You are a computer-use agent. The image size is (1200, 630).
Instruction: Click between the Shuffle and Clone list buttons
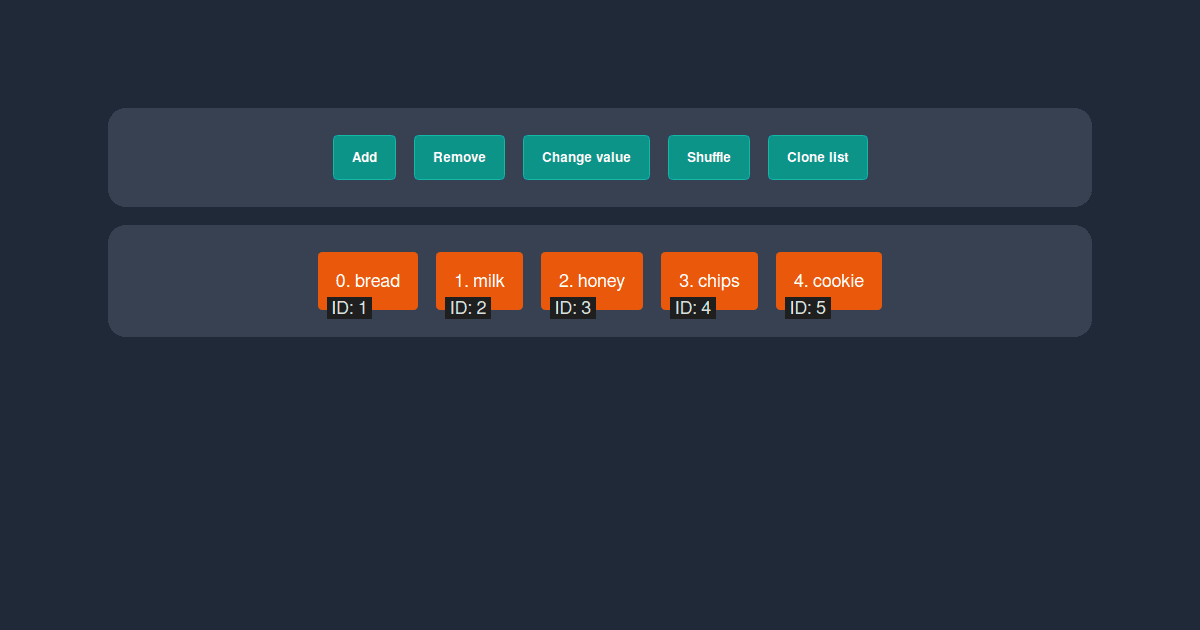pyautogui.click(x=758, y=157)
